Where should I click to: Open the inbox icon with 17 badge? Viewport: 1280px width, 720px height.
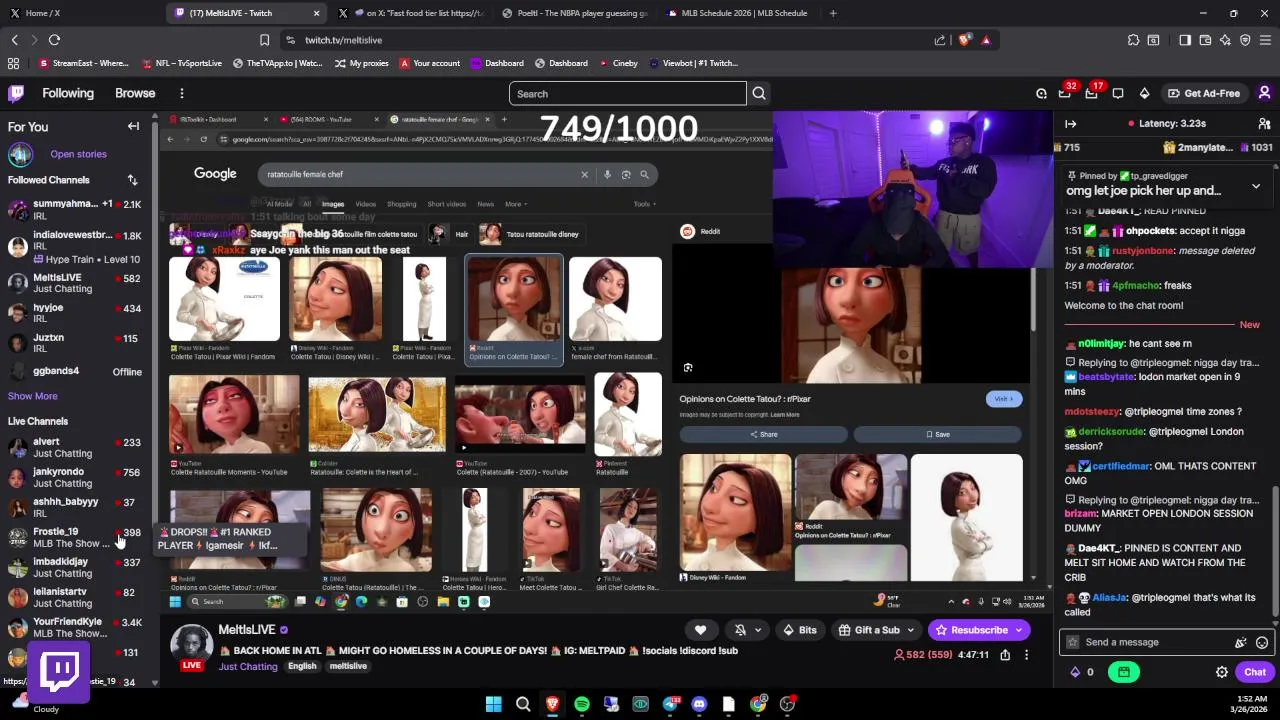[1092, 93]
